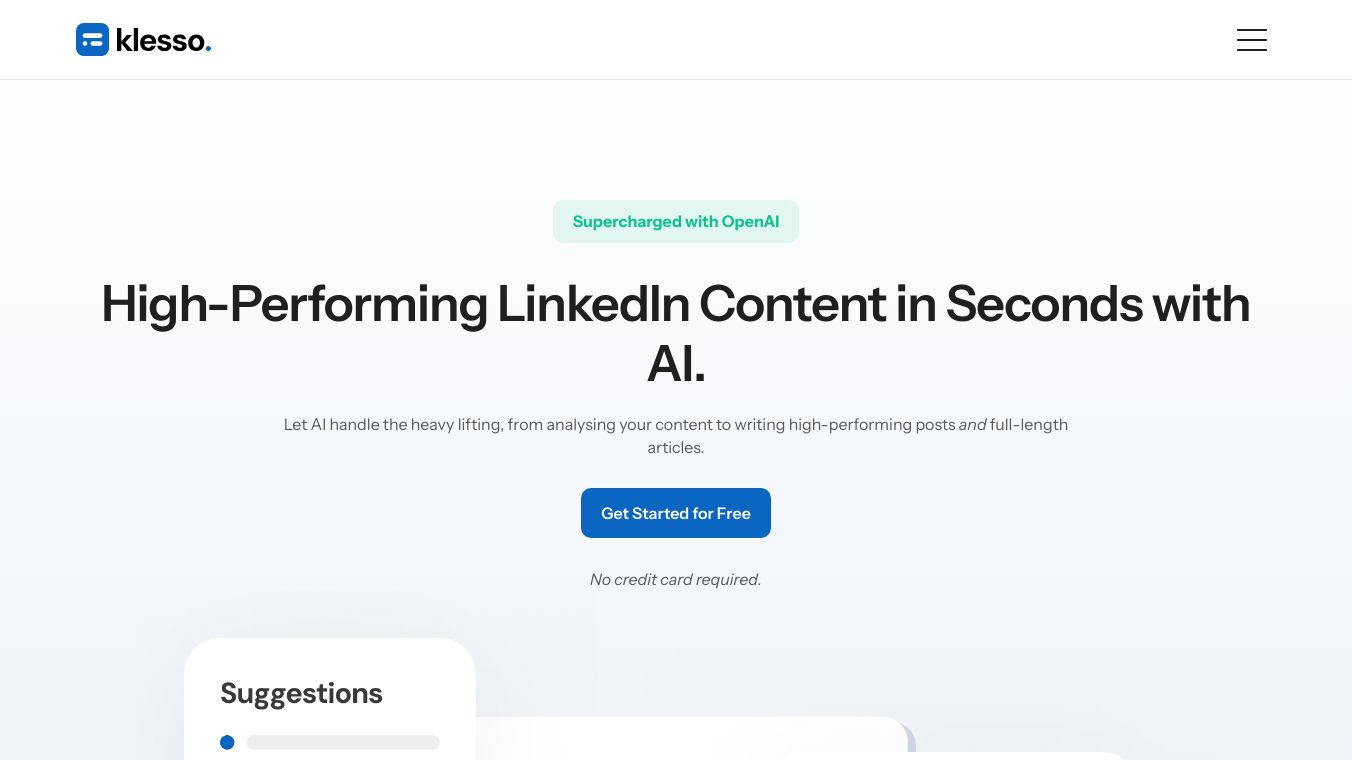This screenshot has height=760, width=1352.
Task: Click the 'AI.' line of the headline
Action: point(676,364)
